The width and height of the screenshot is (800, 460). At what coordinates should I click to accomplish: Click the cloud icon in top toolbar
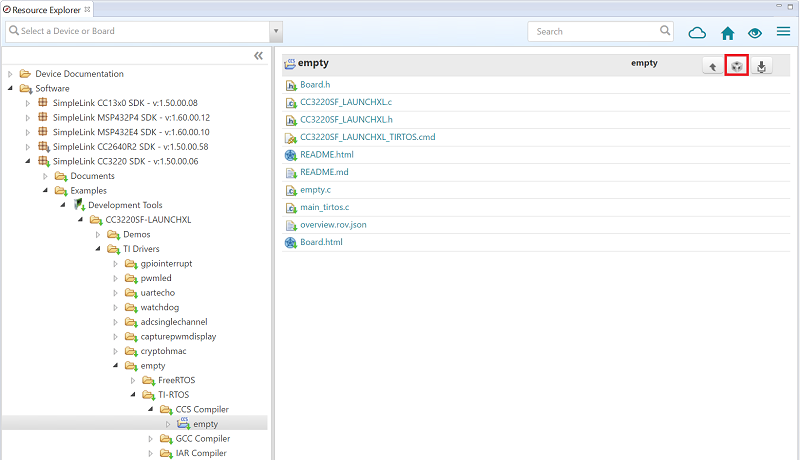tap(698, 32)
